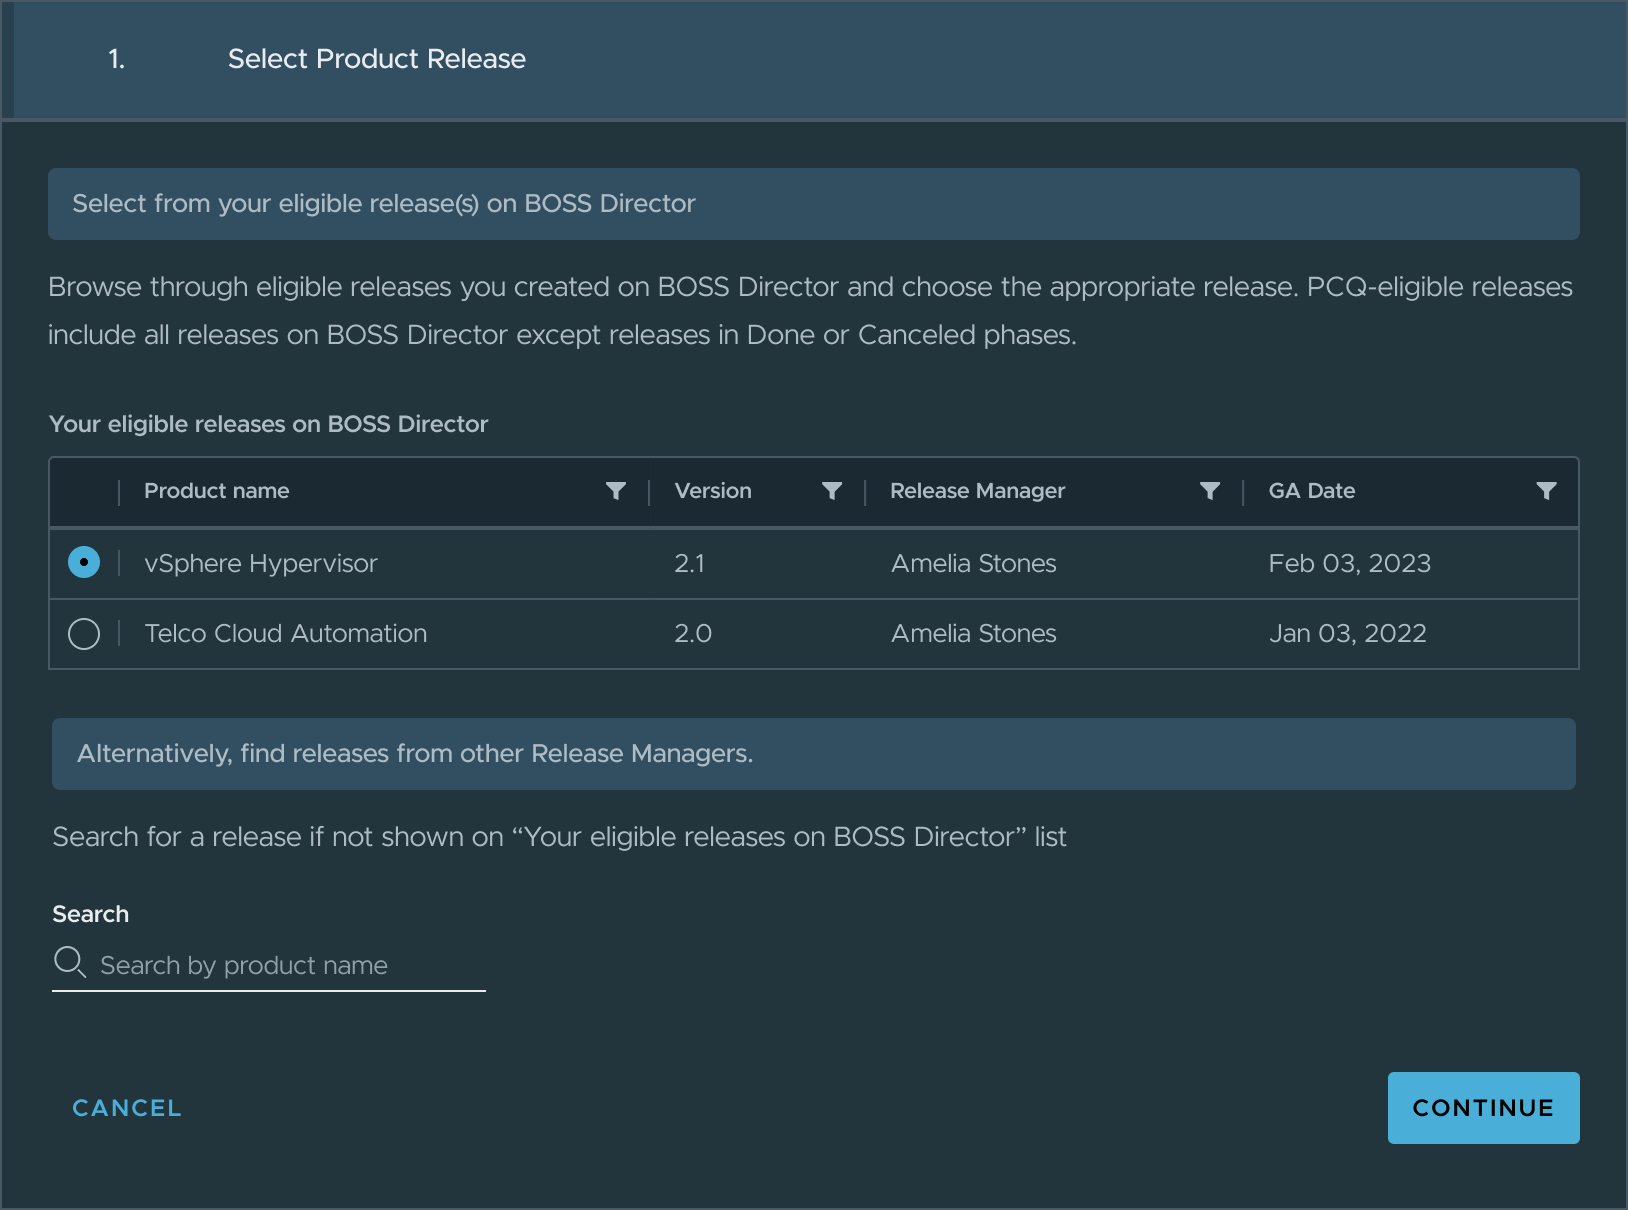1628x1210 pixels.
Task: Click the Select Product Release step header
Action: 377,58
